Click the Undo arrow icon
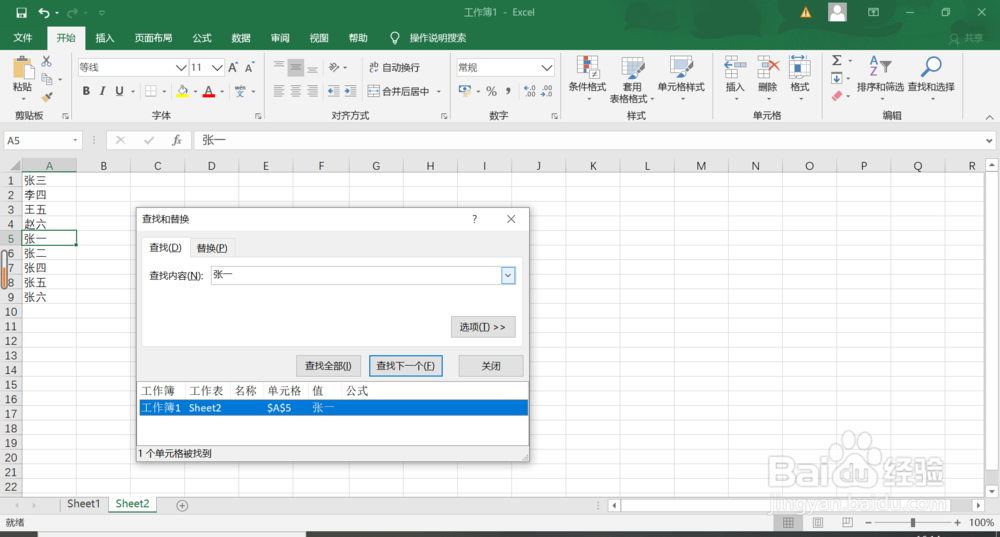The image size is (1000, 537). pyautogui.click(x=43, y=12)
